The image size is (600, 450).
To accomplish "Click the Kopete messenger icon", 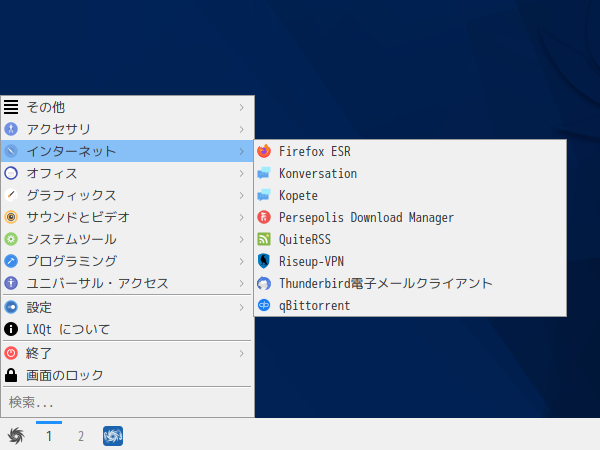I will click(264, 195).
